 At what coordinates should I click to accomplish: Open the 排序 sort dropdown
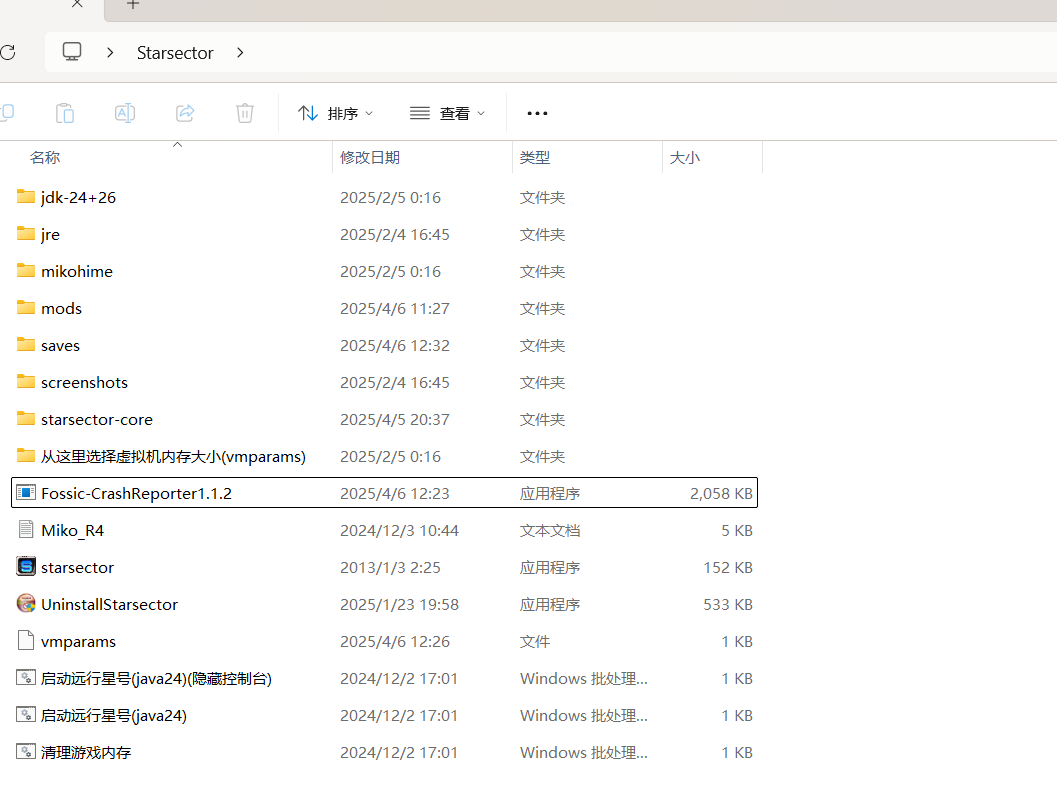336,113
